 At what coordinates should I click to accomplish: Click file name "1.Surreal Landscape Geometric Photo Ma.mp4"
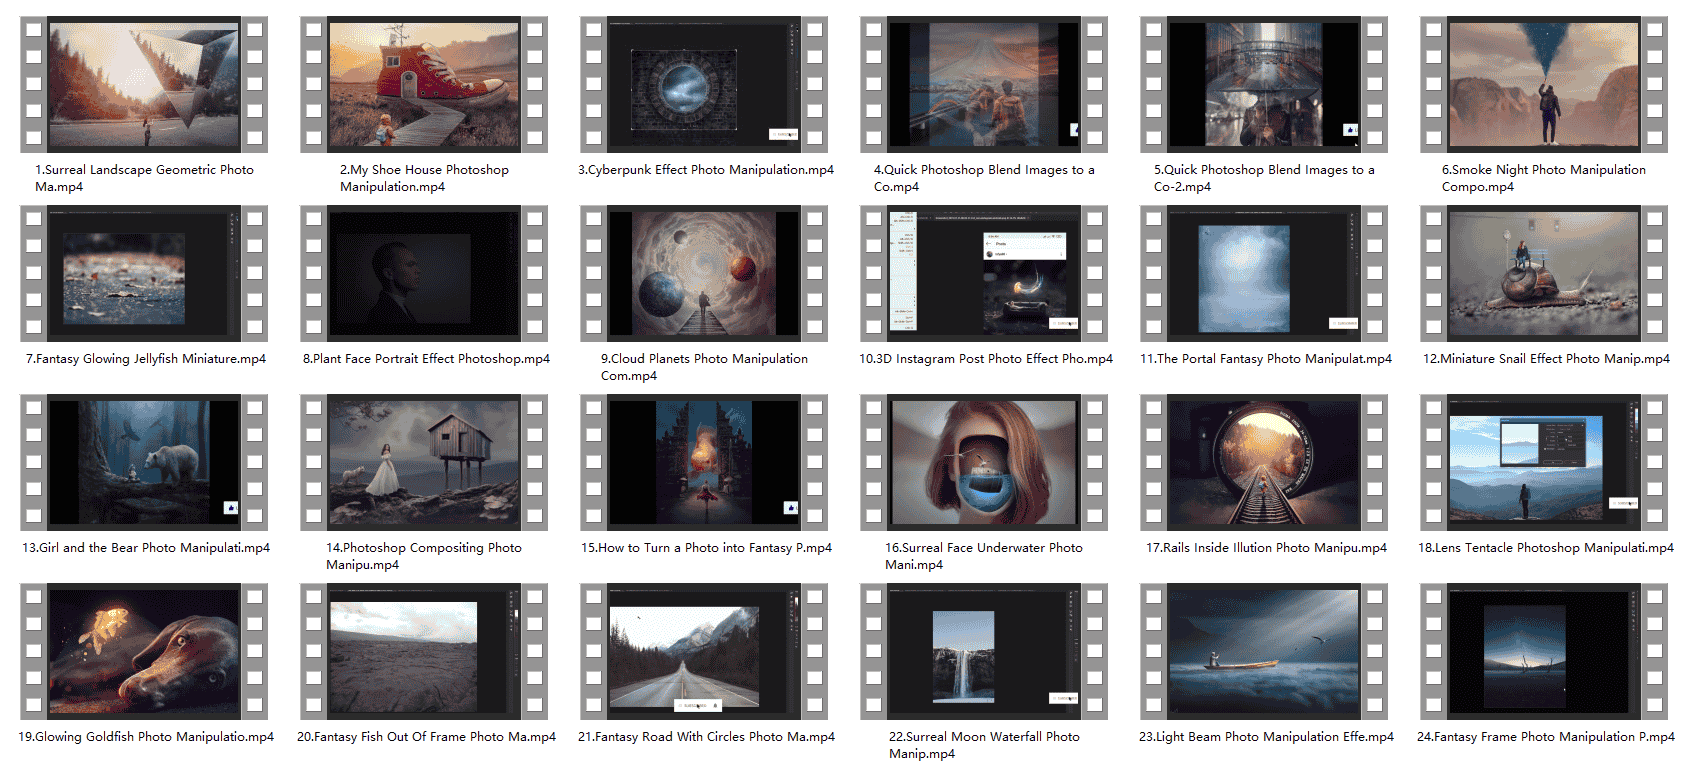144,178
